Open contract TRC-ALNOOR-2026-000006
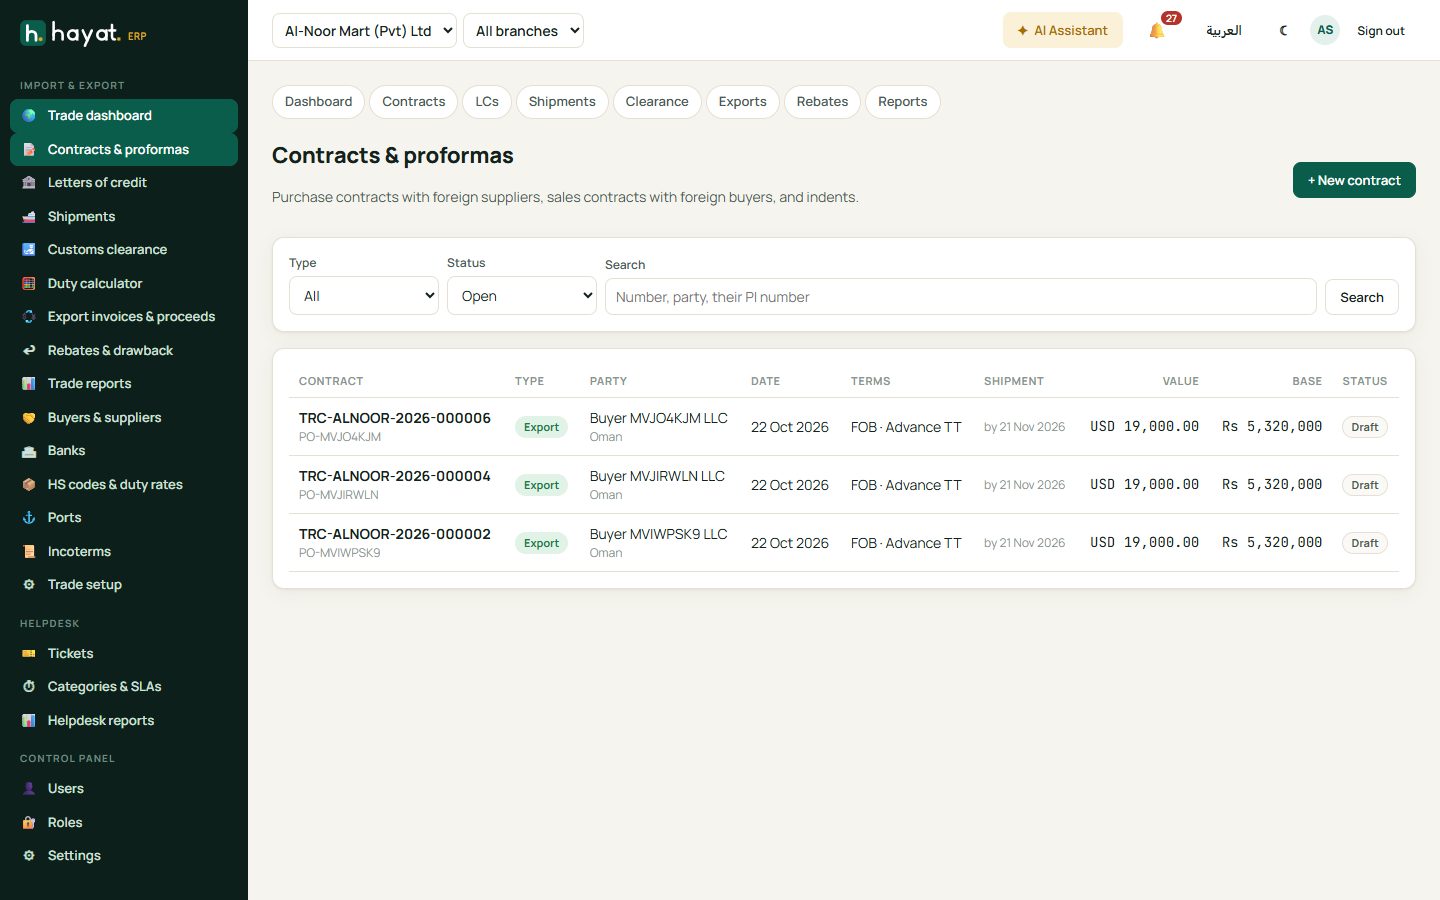Viewport: 1440px width, 900px height. (395, 418)
